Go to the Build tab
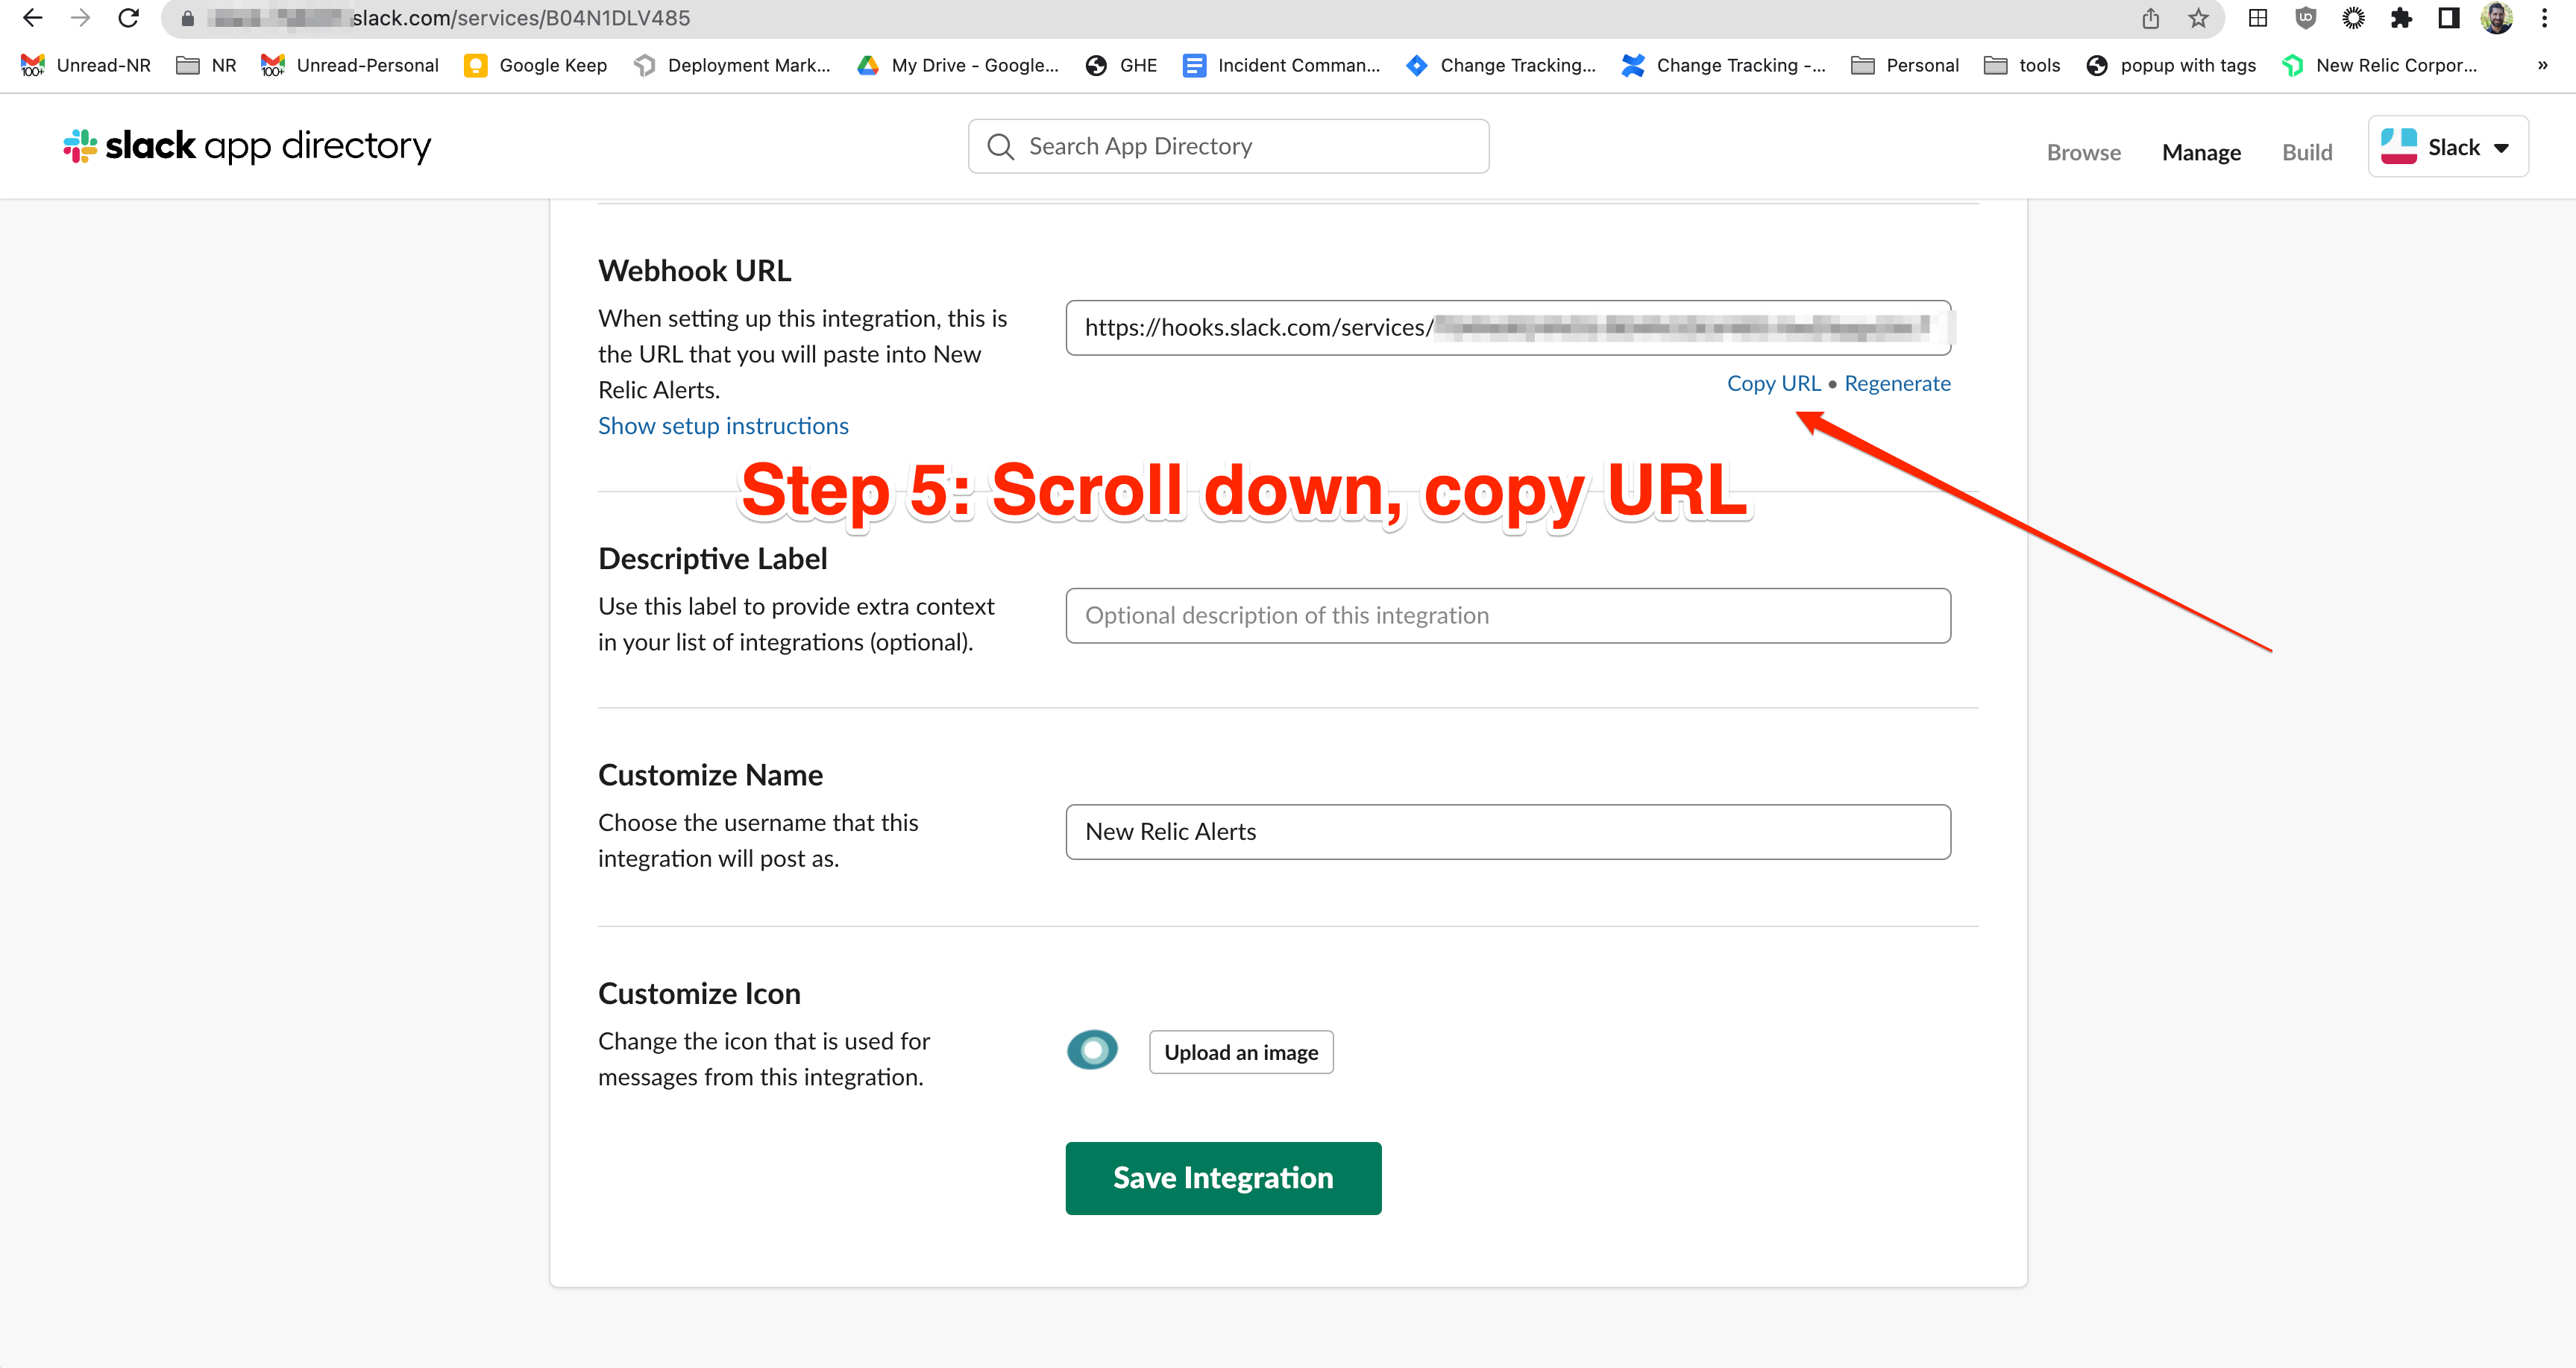The image size is (2576, 1368). 2307,152
